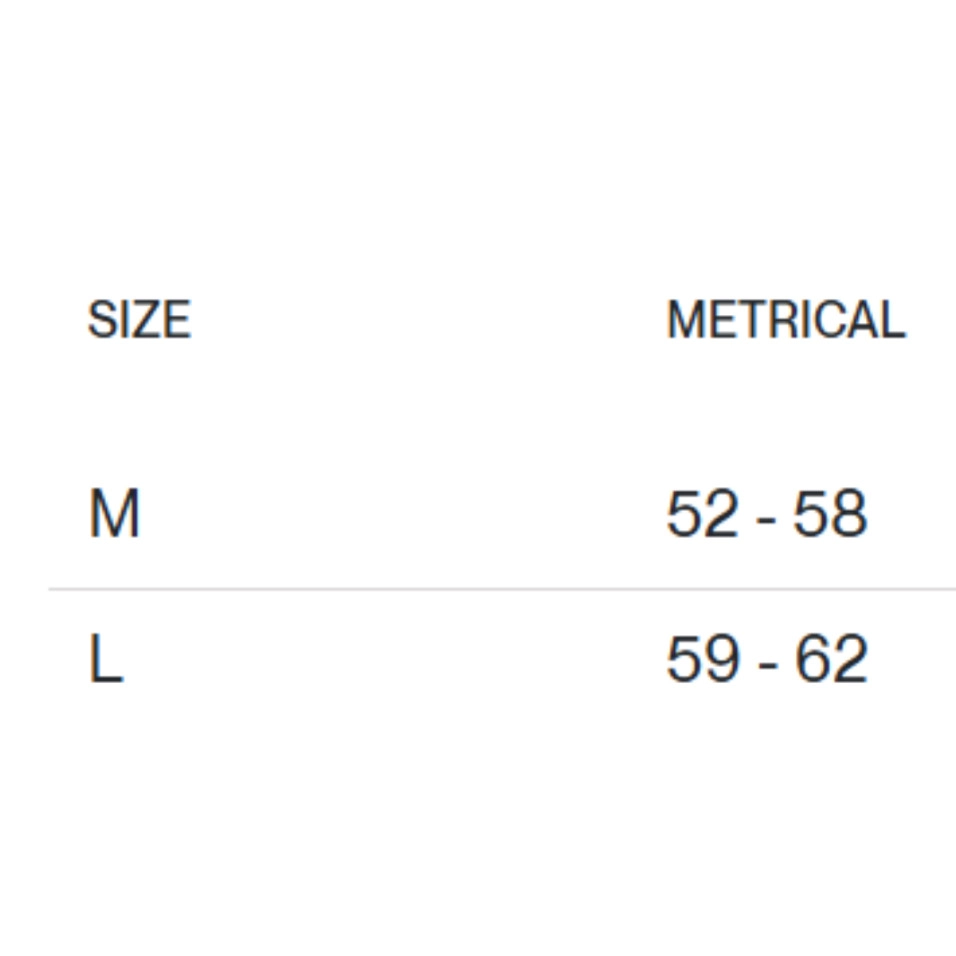Click the SIZE column header
Screen dimensions: 956x956
coord(139,320)
